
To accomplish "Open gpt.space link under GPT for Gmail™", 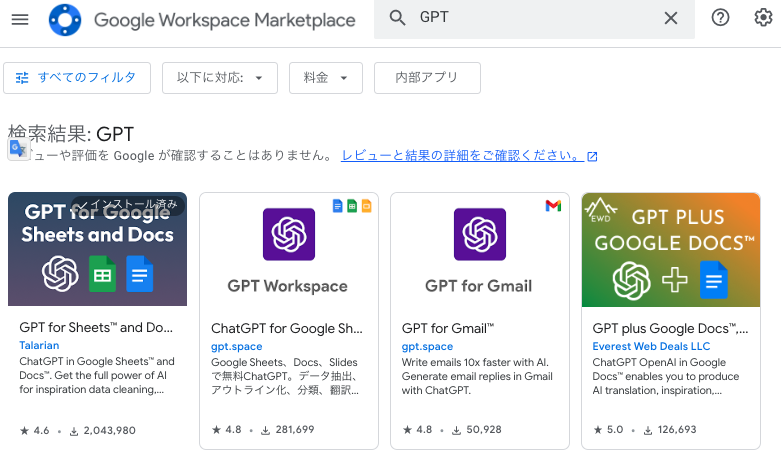I will click(427, 346).
